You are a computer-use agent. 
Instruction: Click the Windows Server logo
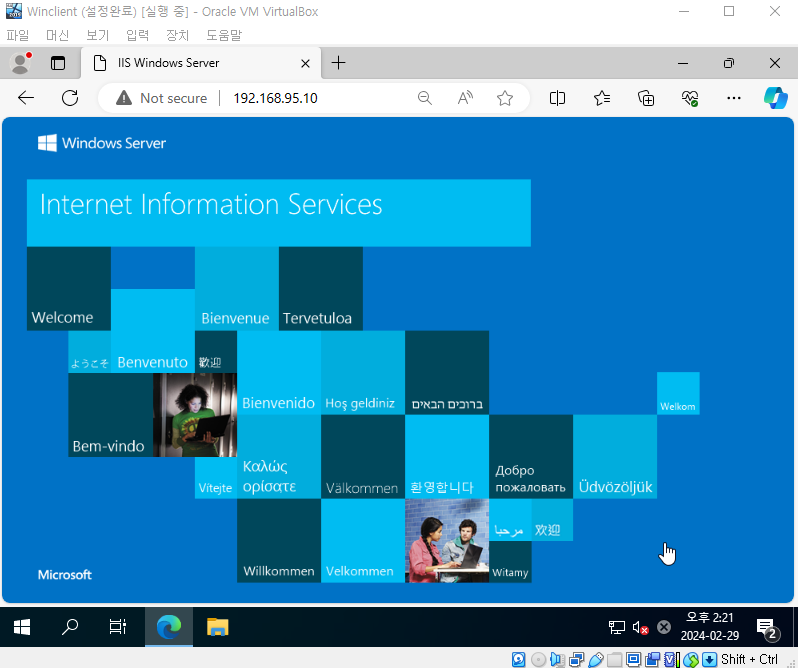point(102,143)
